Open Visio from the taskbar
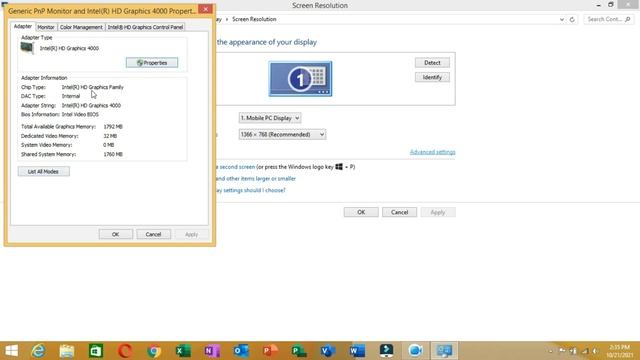Viewport: 640px width, 360px height. 328,351
